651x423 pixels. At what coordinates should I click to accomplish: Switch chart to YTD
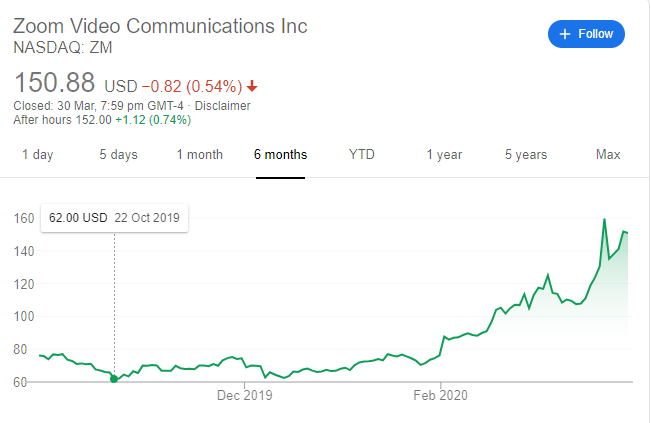tap(362, 154)
